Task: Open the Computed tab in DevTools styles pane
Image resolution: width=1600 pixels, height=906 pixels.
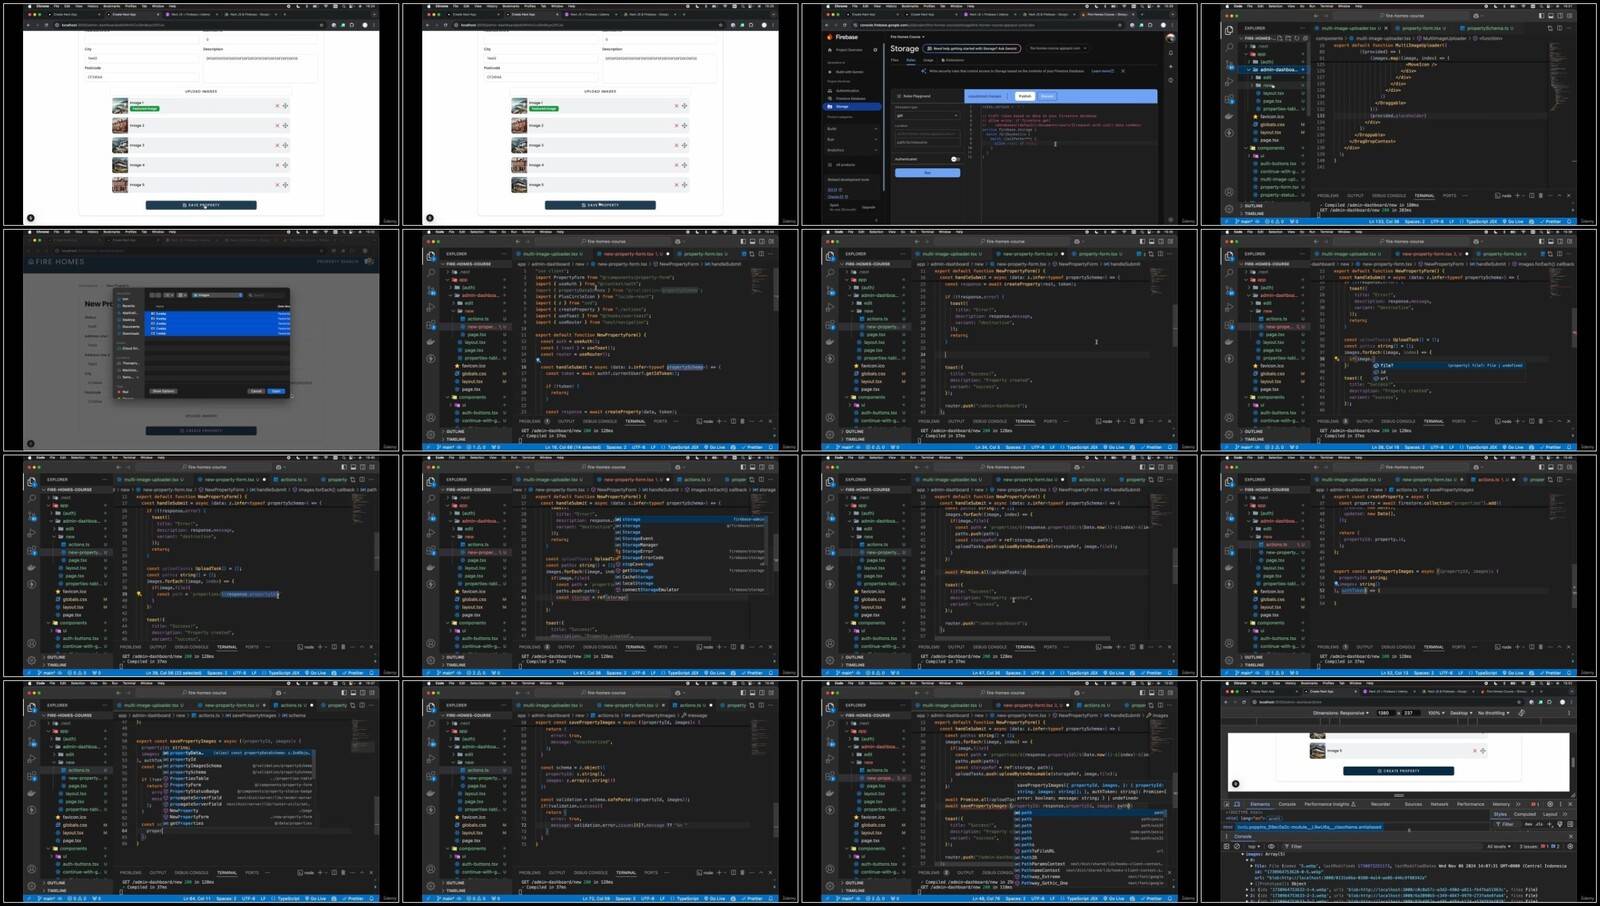Action: (1525, 814)
